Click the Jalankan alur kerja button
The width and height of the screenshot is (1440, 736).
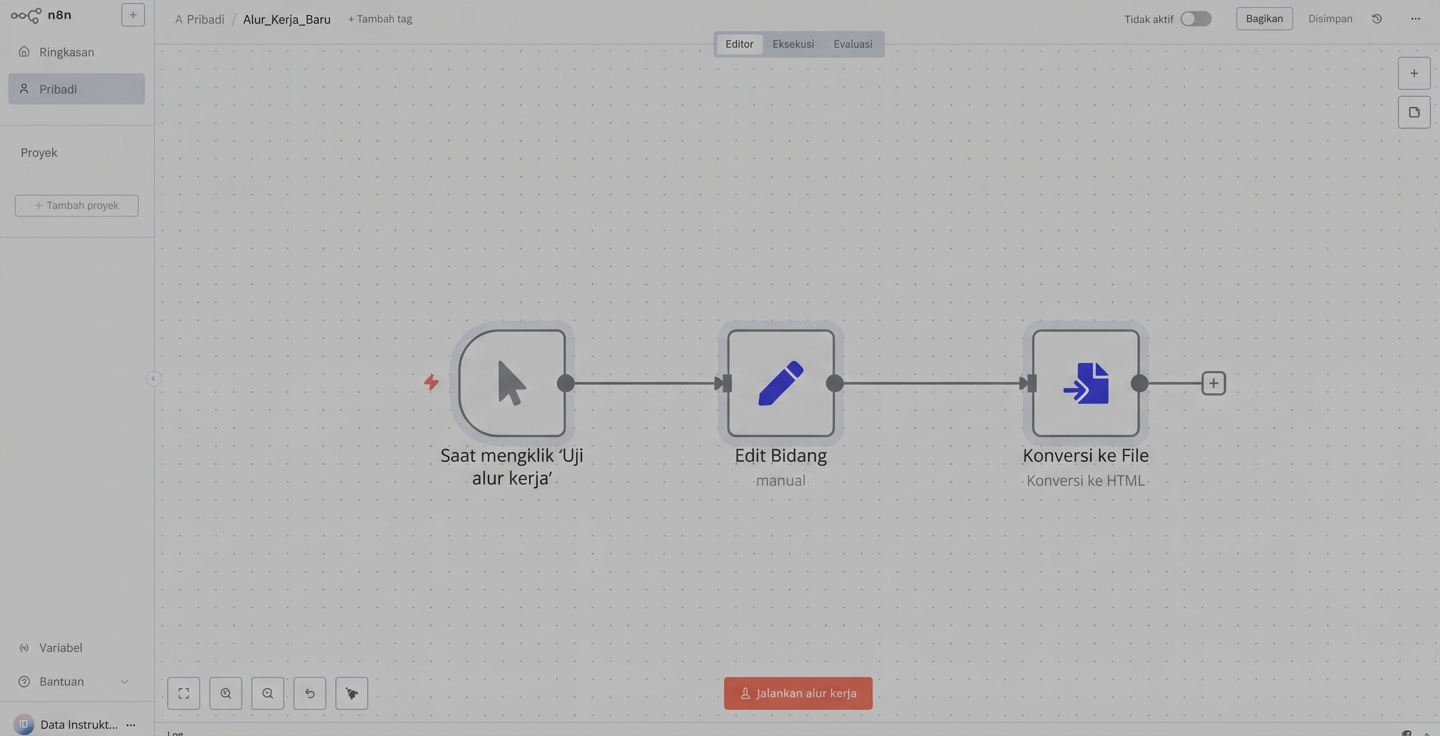click(798, 693)
